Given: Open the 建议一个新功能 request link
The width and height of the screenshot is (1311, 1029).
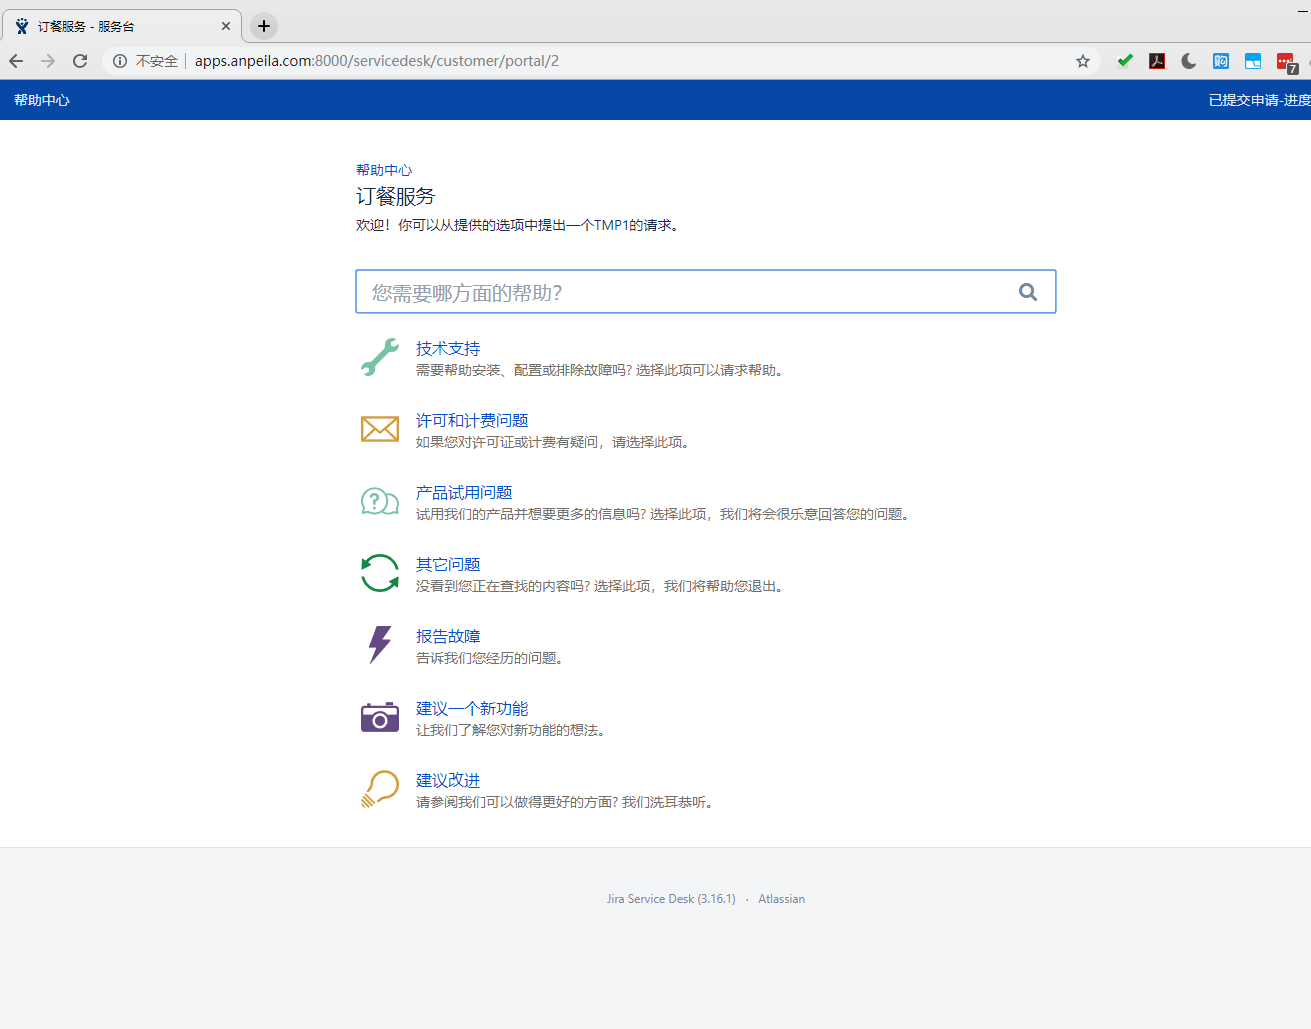Looking at the screenshot, I should [472, 708].
